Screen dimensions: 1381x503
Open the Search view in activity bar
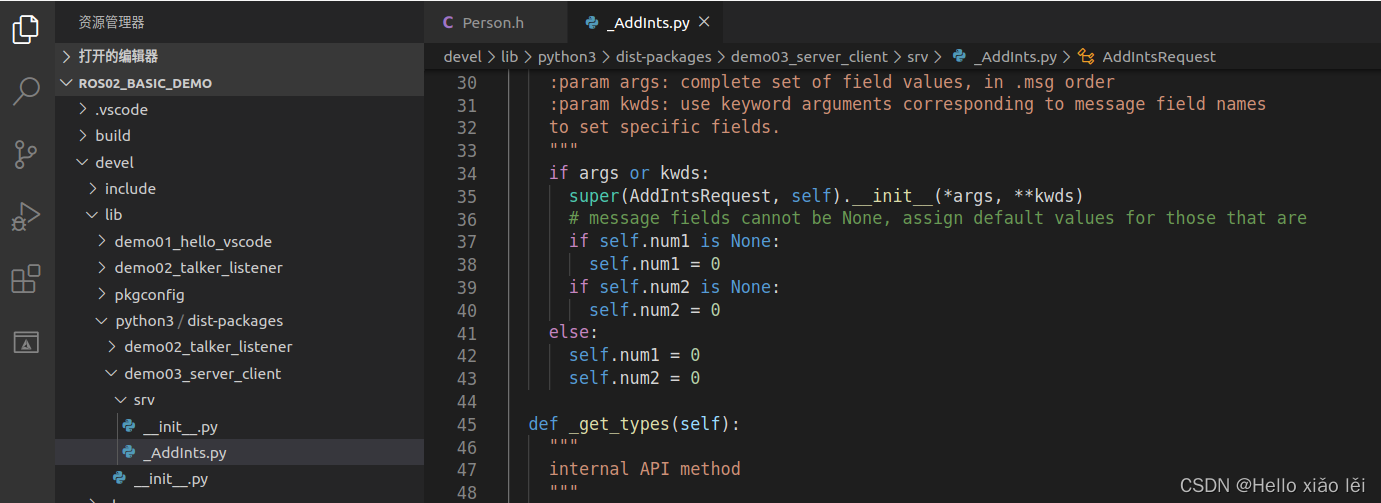[26, 91]
